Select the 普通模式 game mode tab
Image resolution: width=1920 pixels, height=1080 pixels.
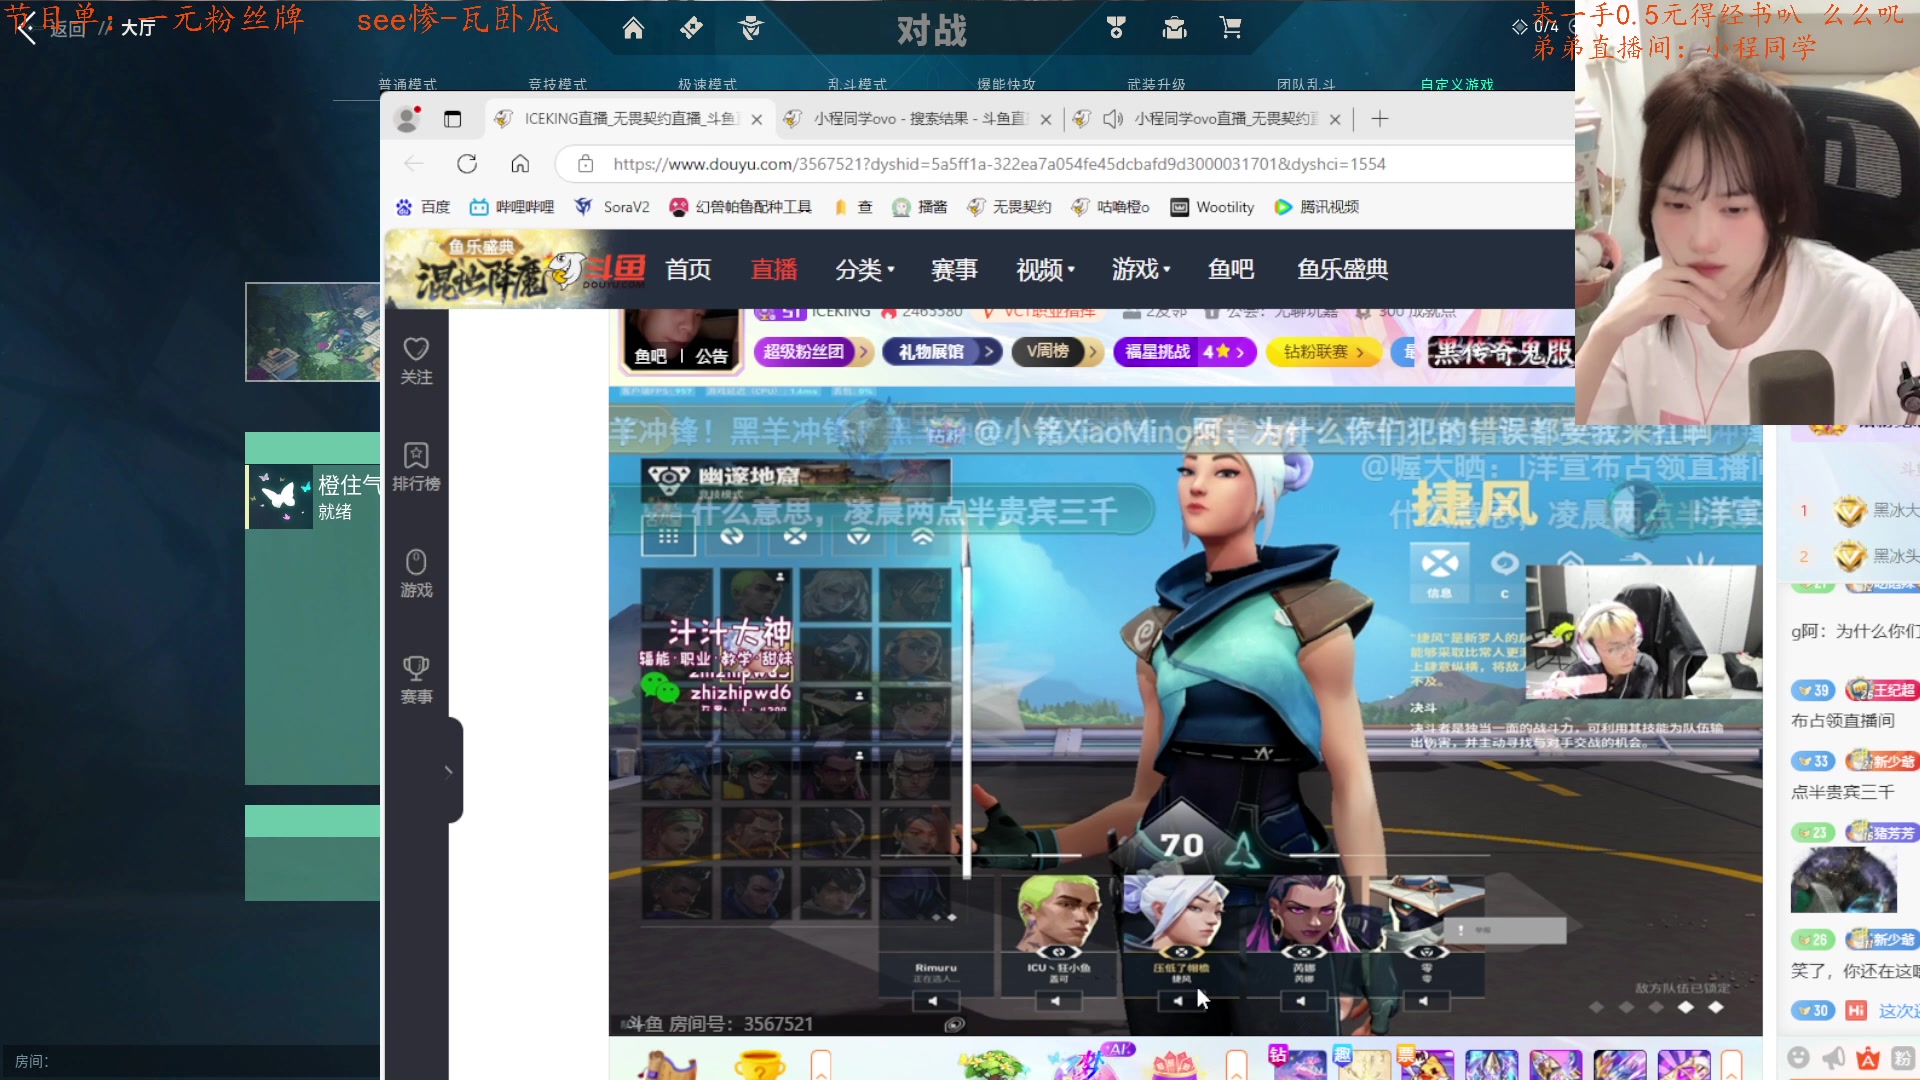(407, 83)
